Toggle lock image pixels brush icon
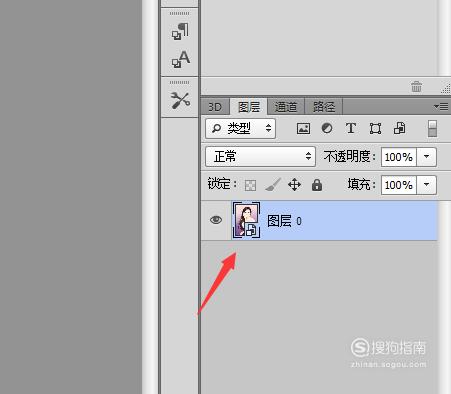 click(273, 185)
